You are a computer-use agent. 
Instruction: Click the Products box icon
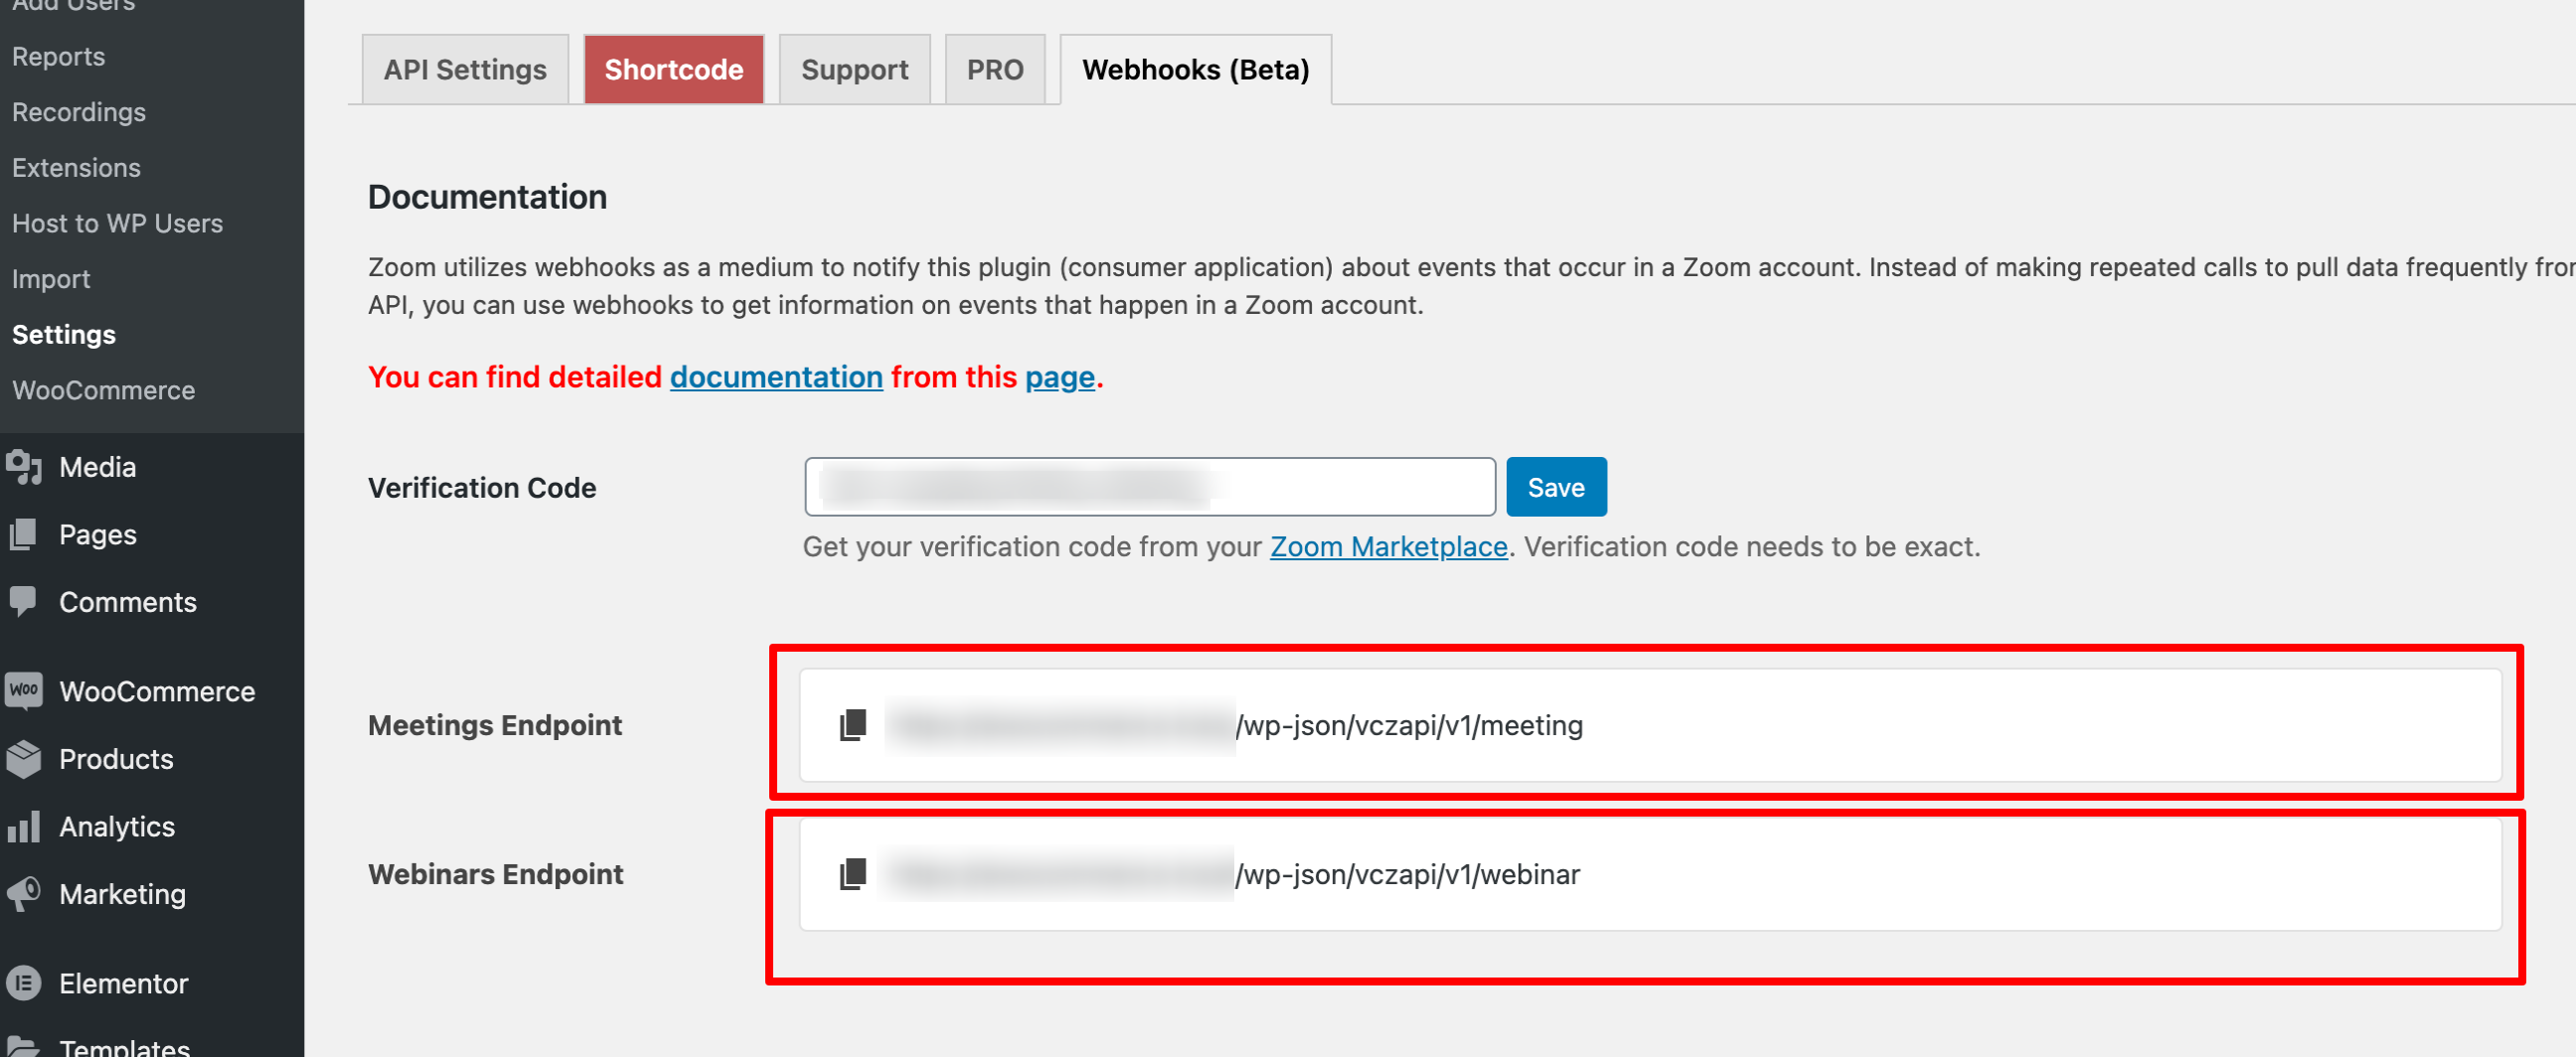24,759
